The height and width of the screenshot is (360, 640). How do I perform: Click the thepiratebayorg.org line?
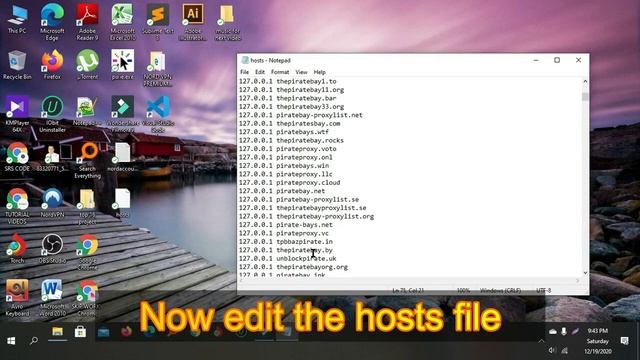[293, 267]
